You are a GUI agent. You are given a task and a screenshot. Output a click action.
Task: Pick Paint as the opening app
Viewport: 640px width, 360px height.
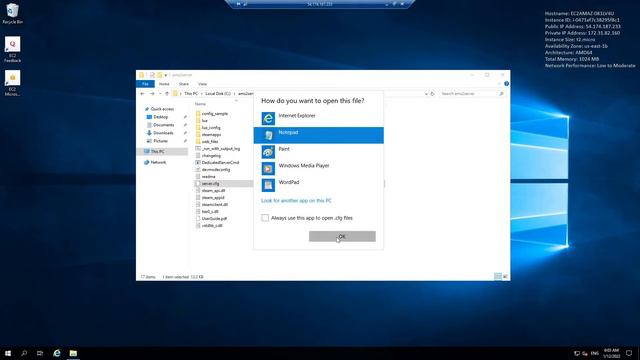(x=318, y=152)
